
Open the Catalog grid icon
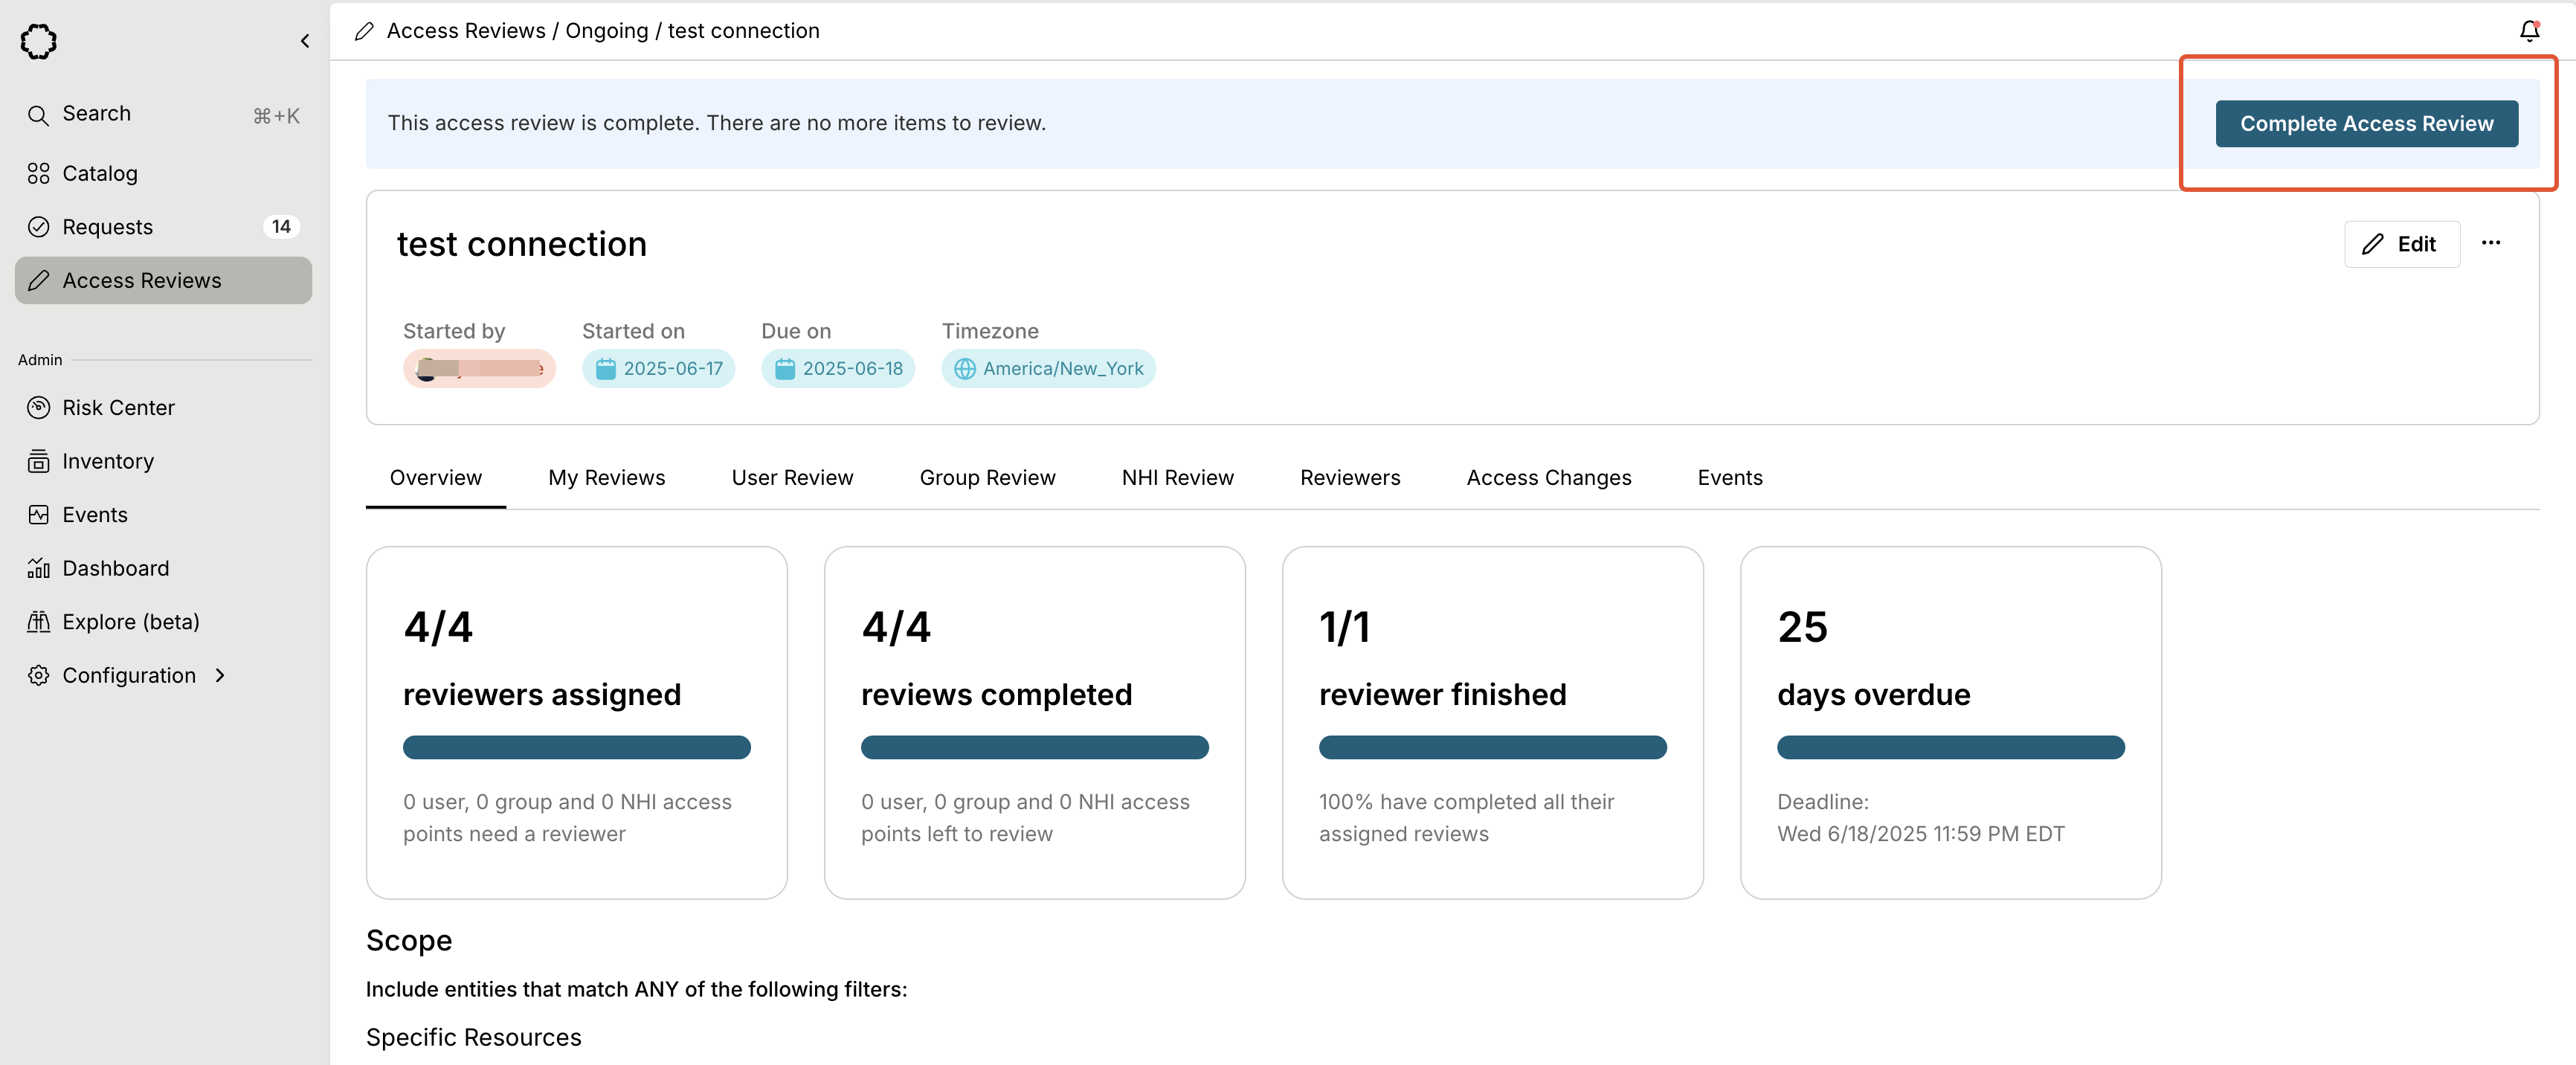pyautogui.click(x=38, y=174)
